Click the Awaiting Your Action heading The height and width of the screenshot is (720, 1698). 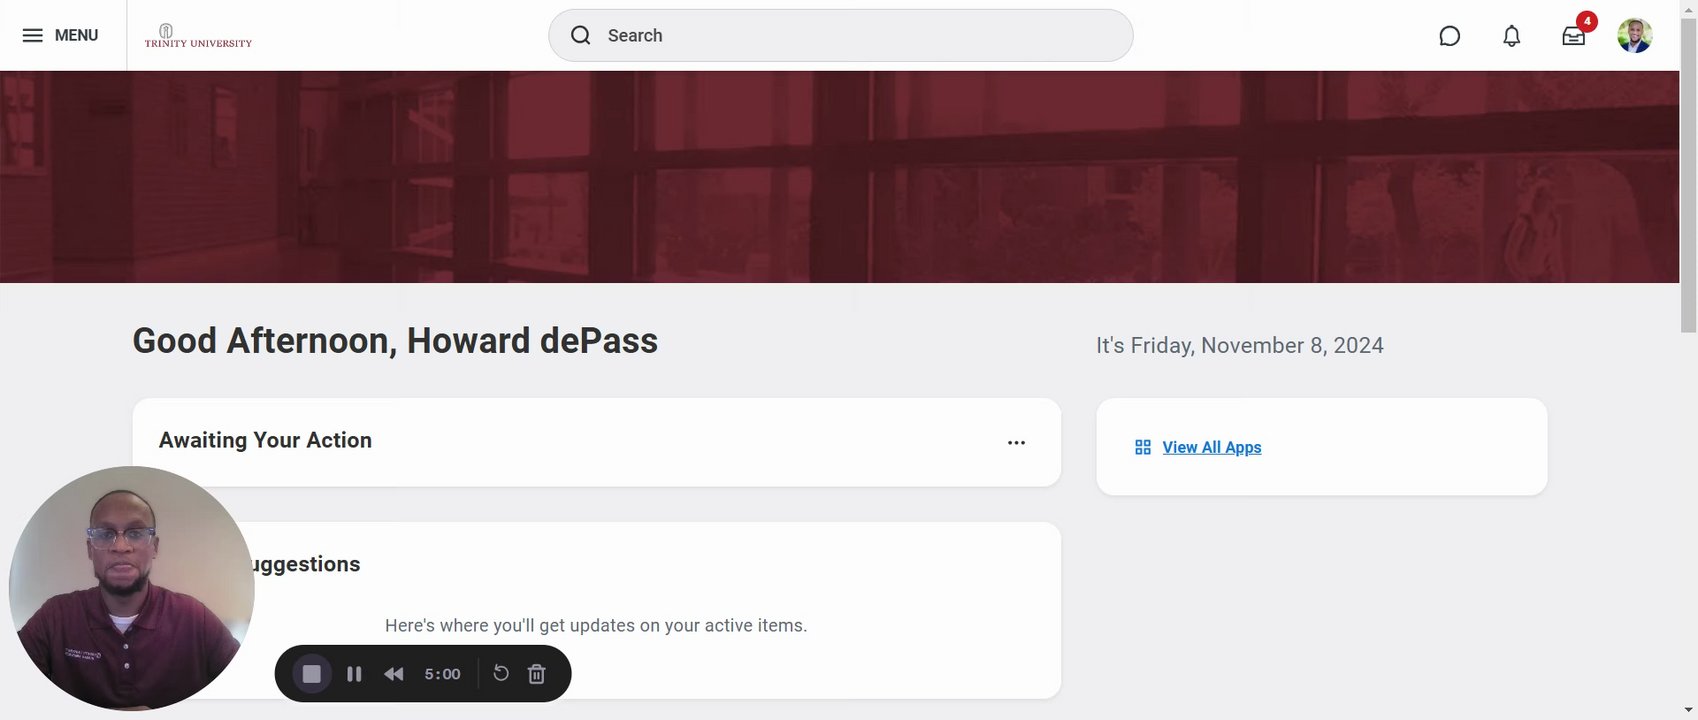(265, 441)
